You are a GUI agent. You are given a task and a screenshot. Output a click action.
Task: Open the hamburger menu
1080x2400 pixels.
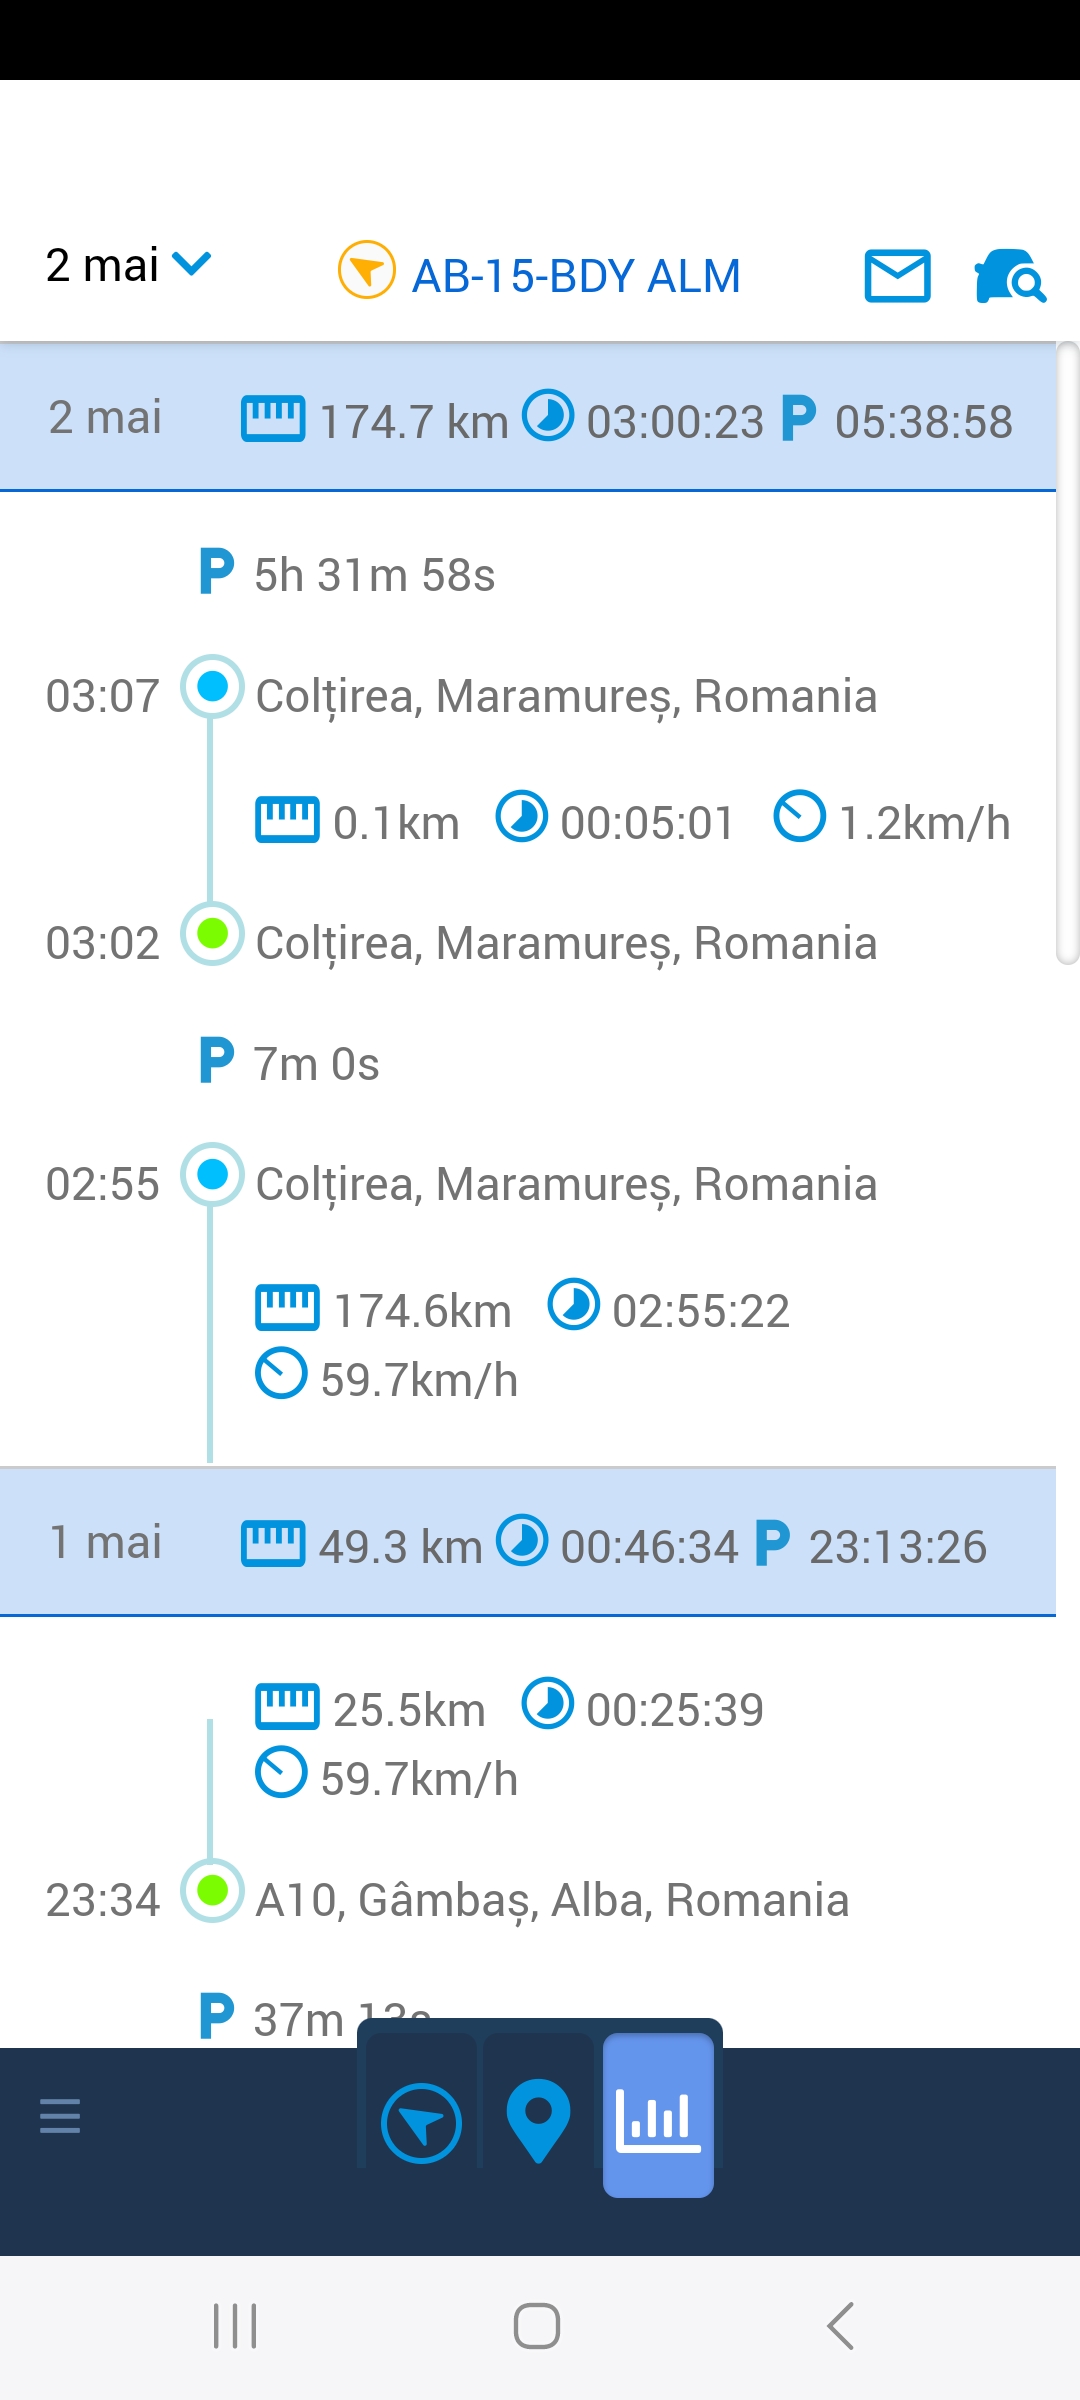coord(60,2116)
